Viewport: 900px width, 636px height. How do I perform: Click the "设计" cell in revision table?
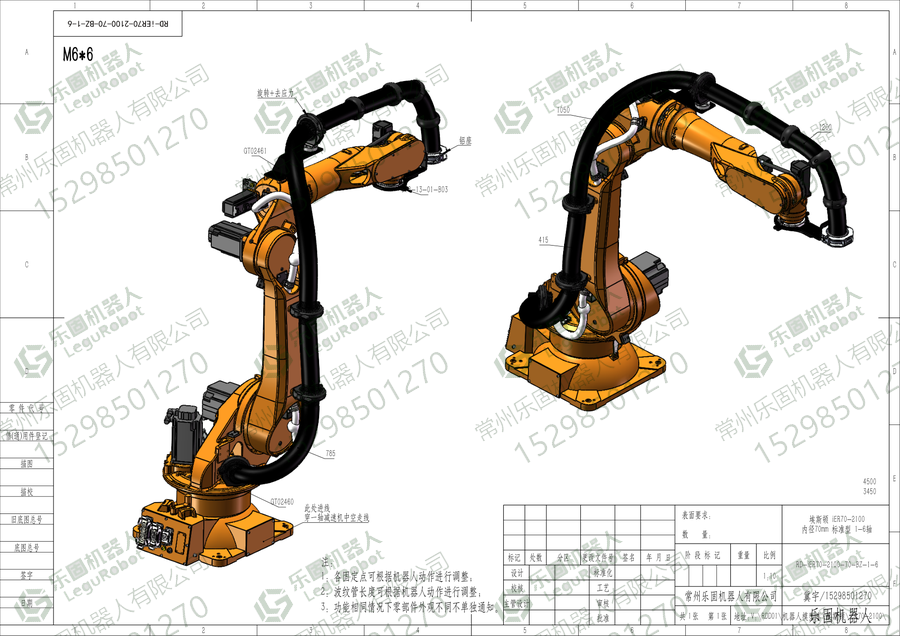pos(517,573)
